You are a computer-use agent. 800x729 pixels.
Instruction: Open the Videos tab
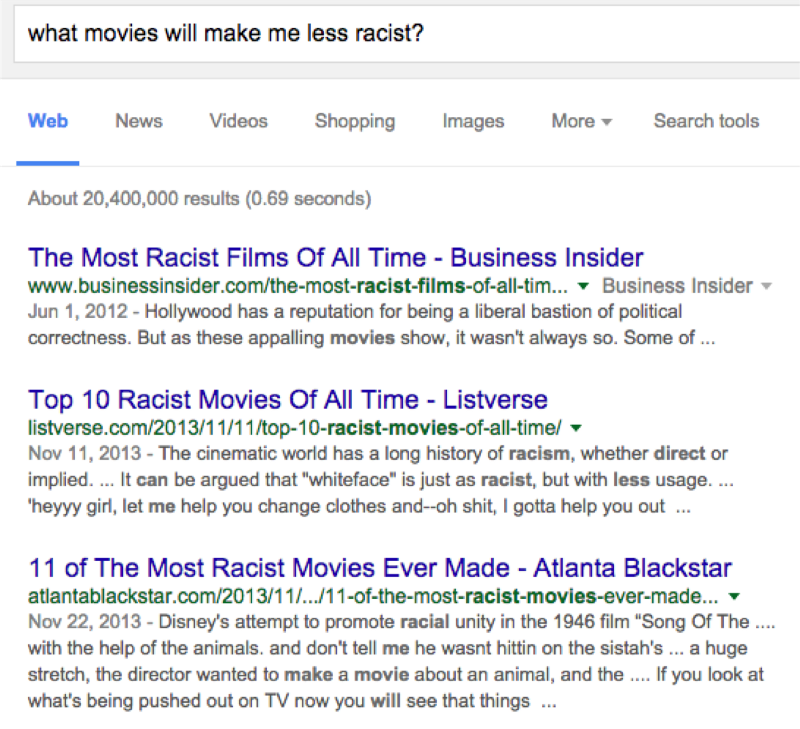(238, 121)
